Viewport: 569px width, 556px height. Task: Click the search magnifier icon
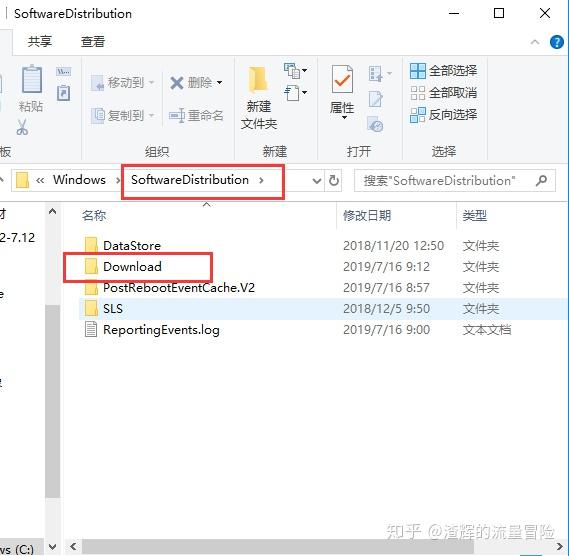pyautogui.click(x=541, y=180)
